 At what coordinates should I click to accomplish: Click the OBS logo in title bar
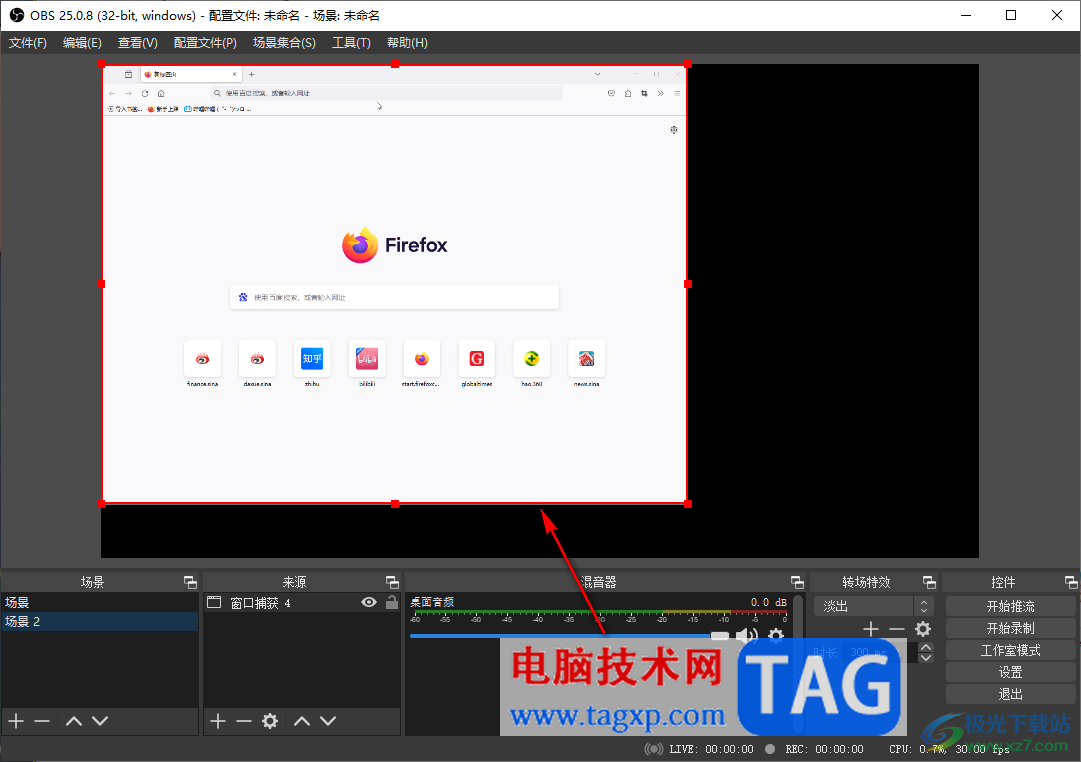click(17, 15)
